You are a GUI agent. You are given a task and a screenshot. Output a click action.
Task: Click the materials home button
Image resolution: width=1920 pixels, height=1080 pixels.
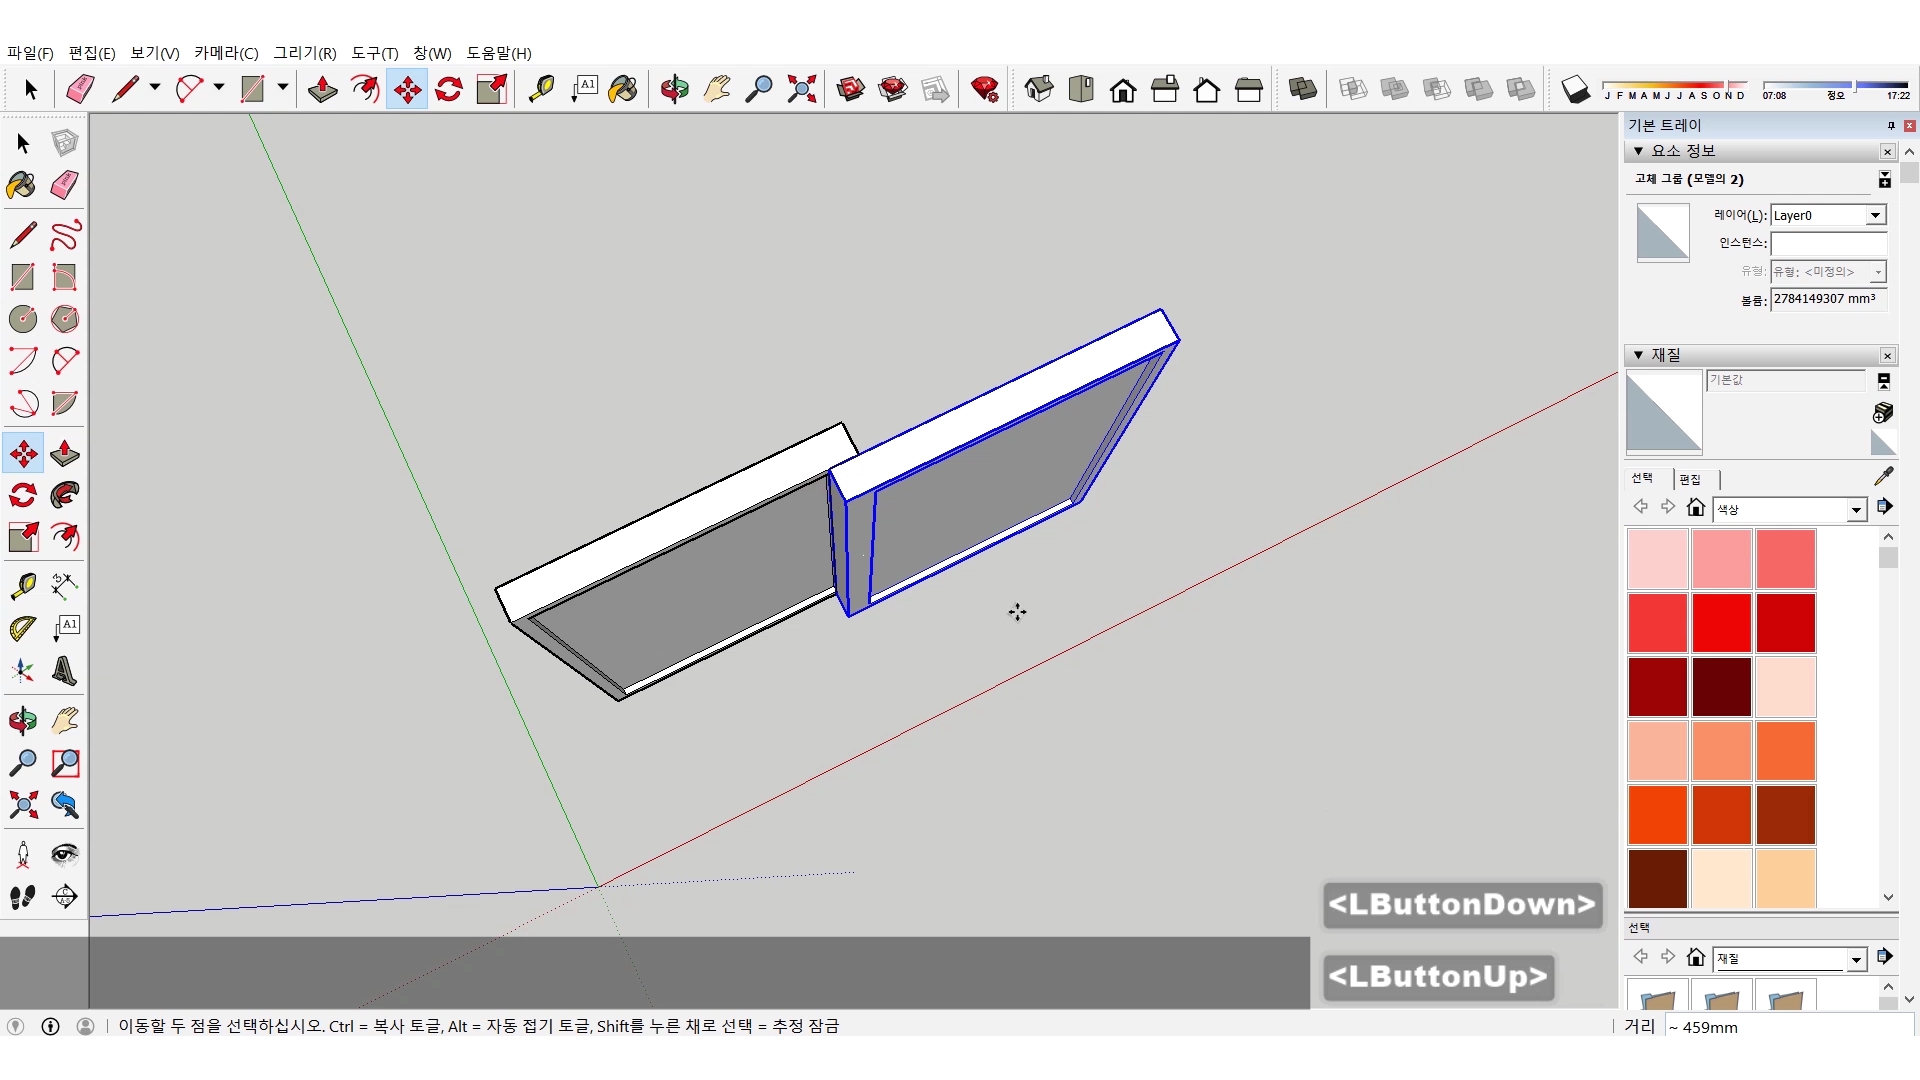(x=1695, y=507)
